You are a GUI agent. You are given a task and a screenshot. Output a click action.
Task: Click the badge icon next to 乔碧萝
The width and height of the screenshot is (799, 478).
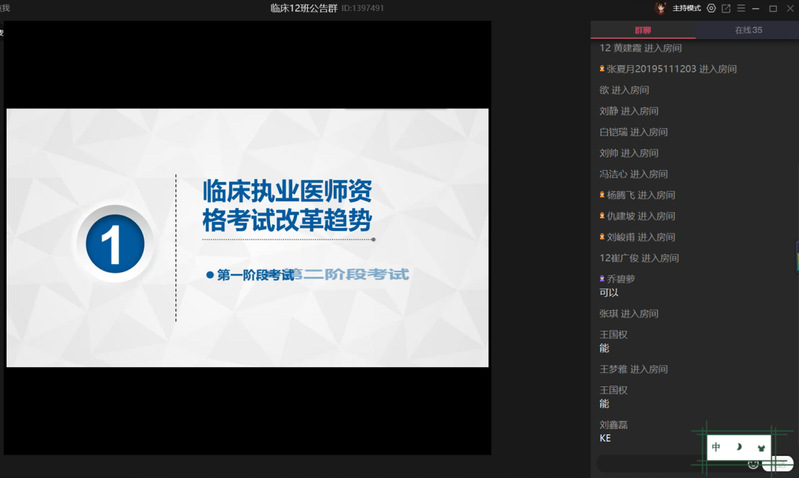[602, 279]
